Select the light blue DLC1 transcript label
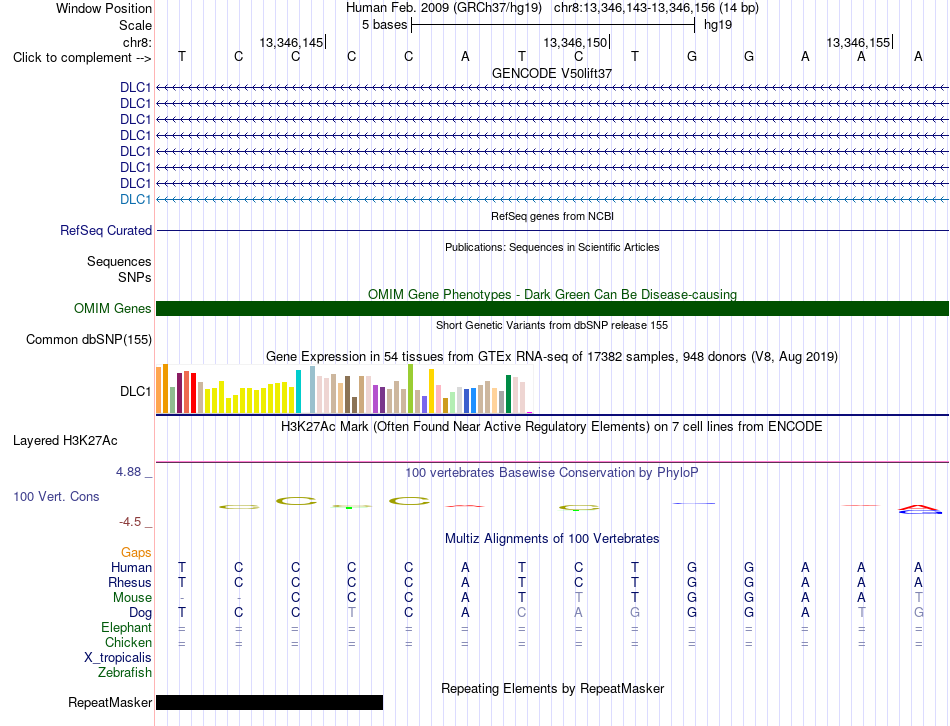Screen dimensions: 950x726 point(136,199)
